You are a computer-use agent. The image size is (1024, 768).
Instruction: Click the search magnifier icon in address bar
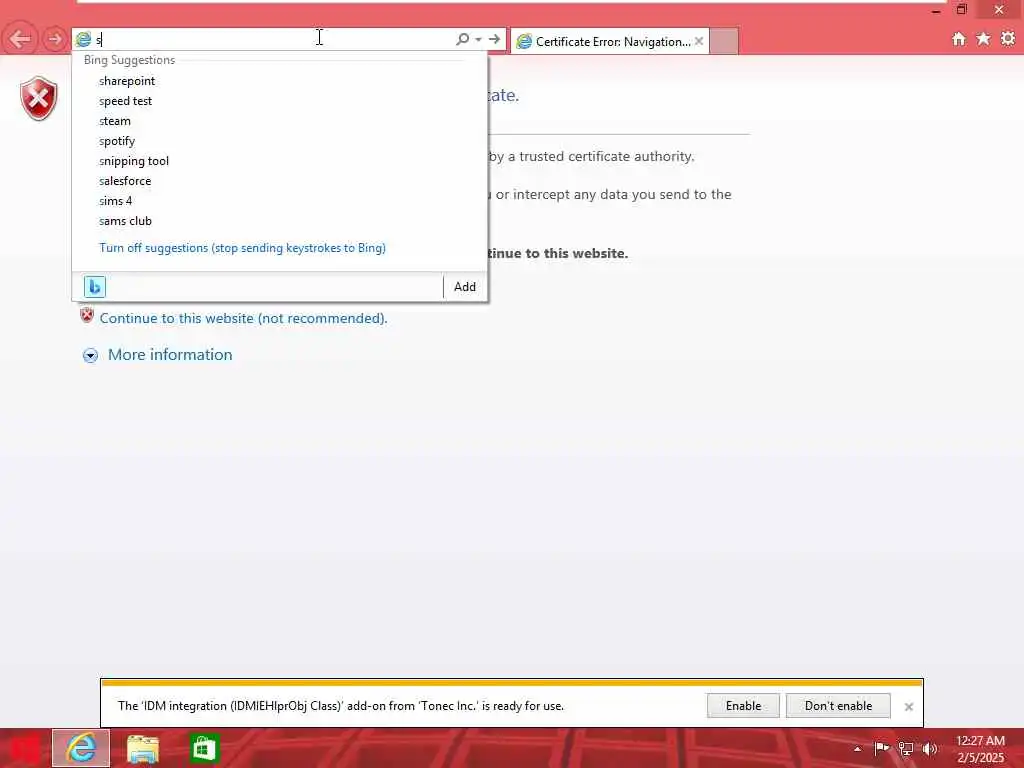(462, 39)
